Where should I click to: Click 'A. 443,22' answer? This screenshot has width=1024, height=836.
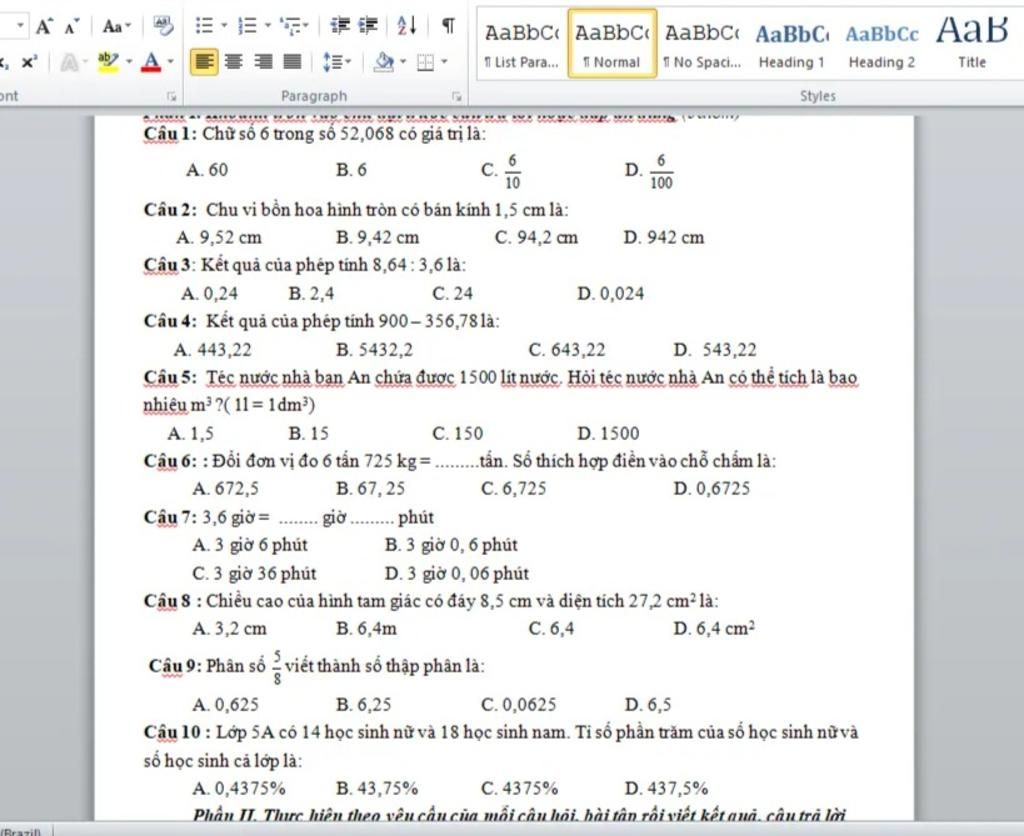click(x=212, y=350)
